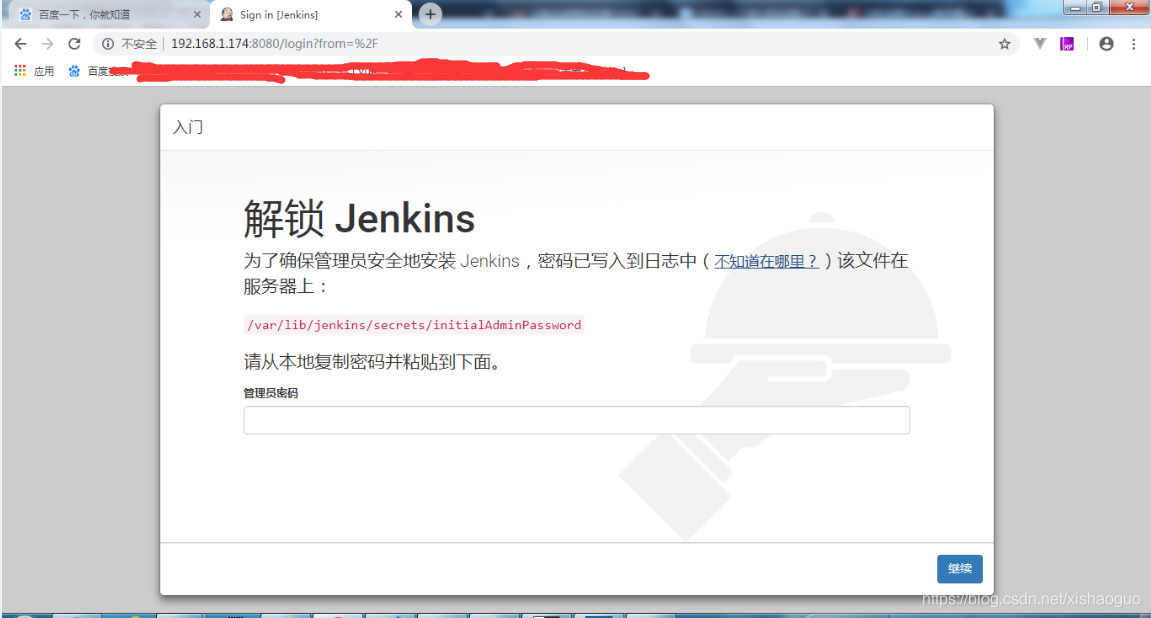Open the site security info icon
Viewport: 1151px width, 618px height.
[x=108, y=44]
